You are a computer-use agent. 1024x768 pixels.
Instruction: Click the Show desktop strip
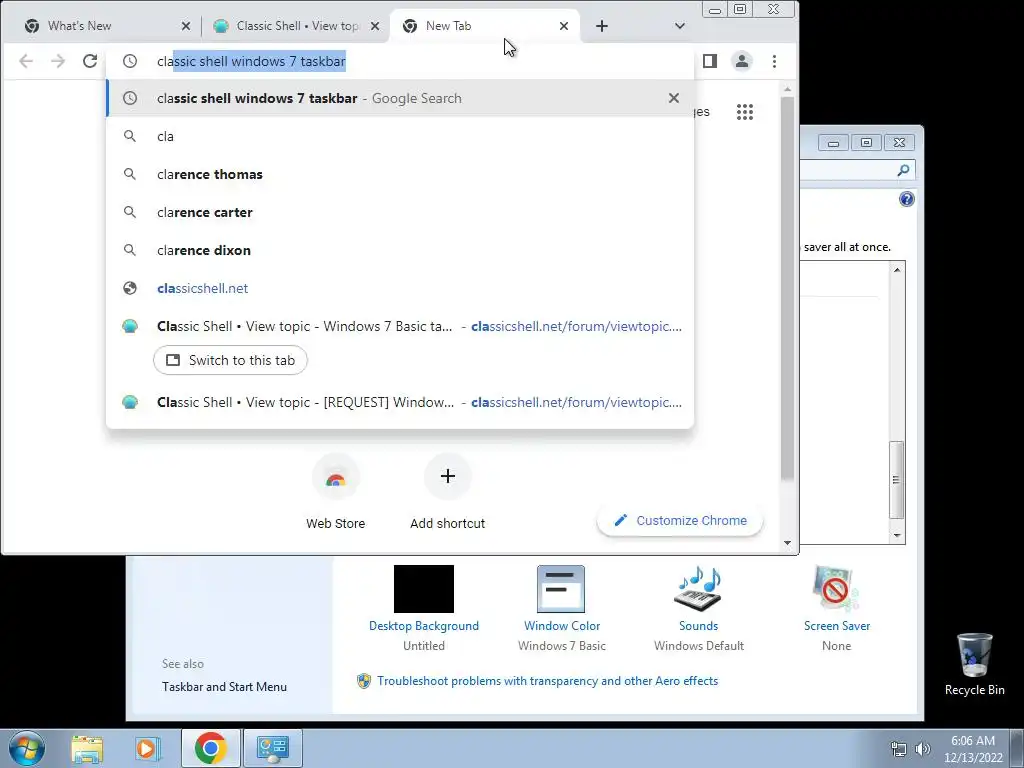pos(1017,748)
